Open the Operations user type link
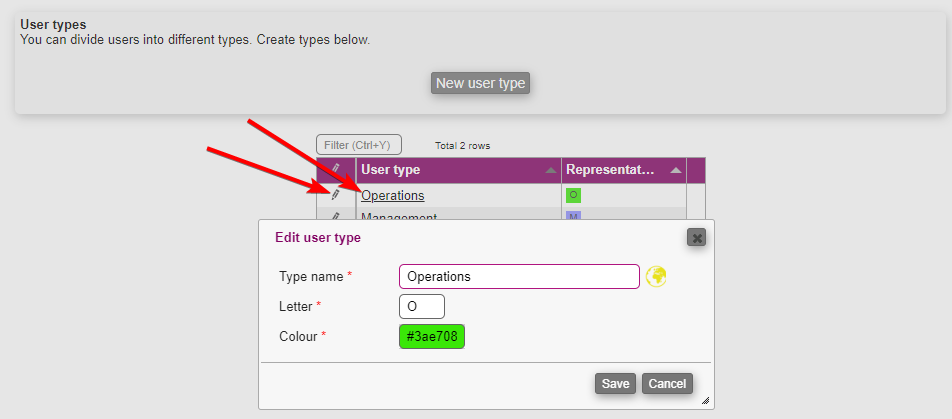 (392, 195)
